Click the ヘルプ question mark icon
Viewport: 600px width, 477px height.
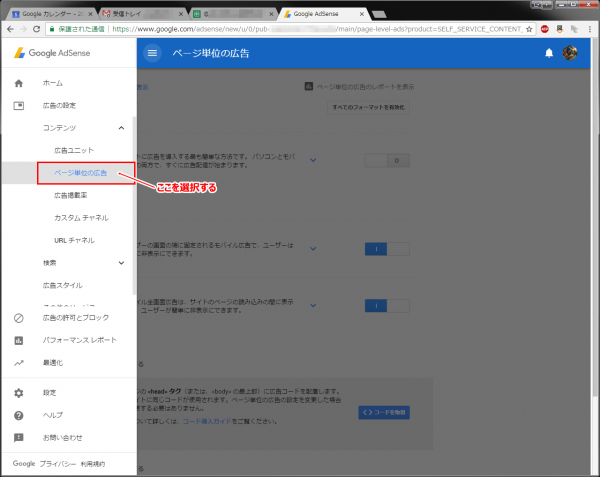point(18,415)
